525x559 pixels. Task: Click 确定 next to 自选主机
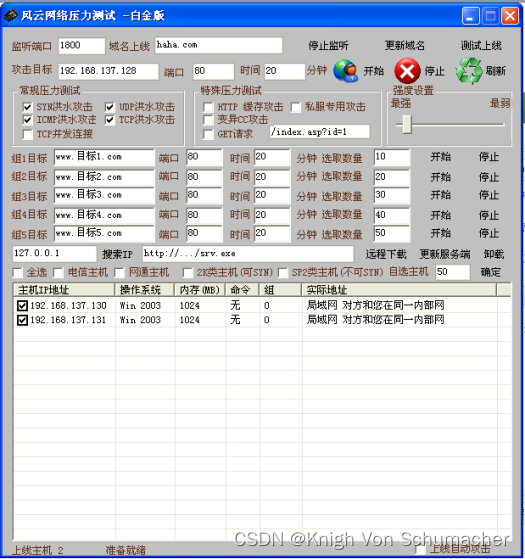pos(491,272)
